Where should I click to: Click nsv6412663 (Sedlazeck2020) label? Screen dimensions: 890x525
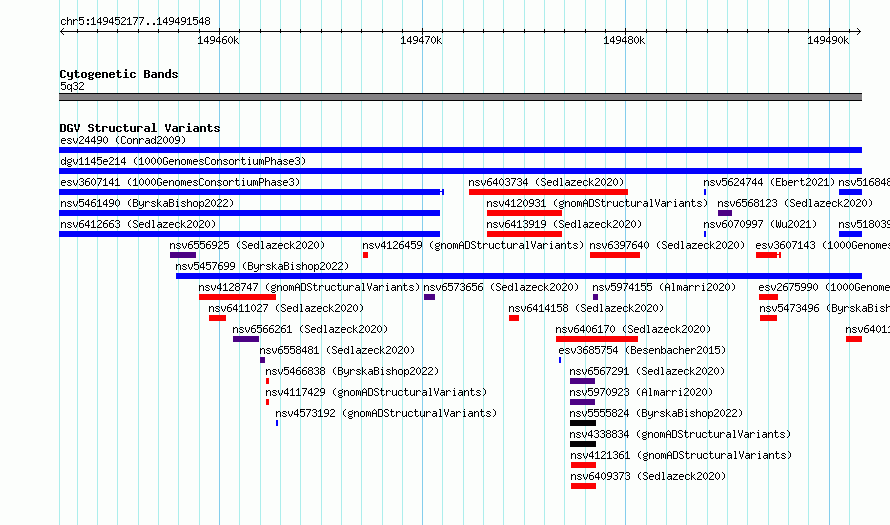click(138, 224)
